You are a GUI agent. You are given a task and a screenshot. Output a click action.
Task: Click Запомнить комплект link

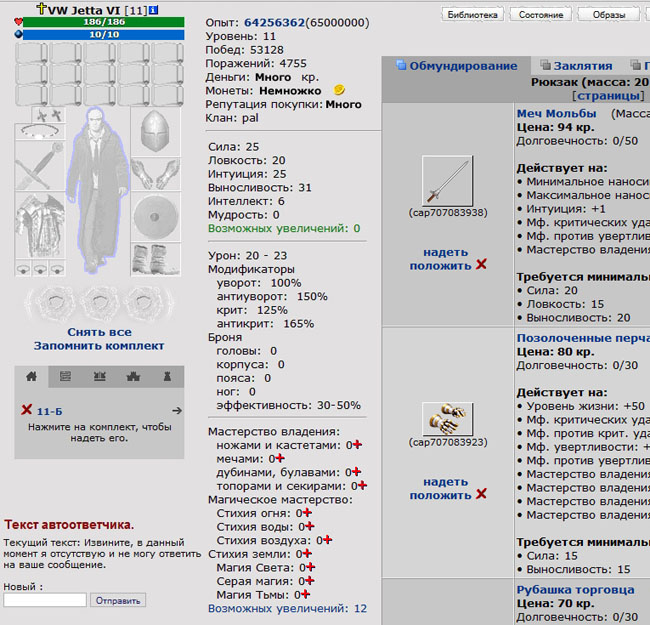[99, 346]
